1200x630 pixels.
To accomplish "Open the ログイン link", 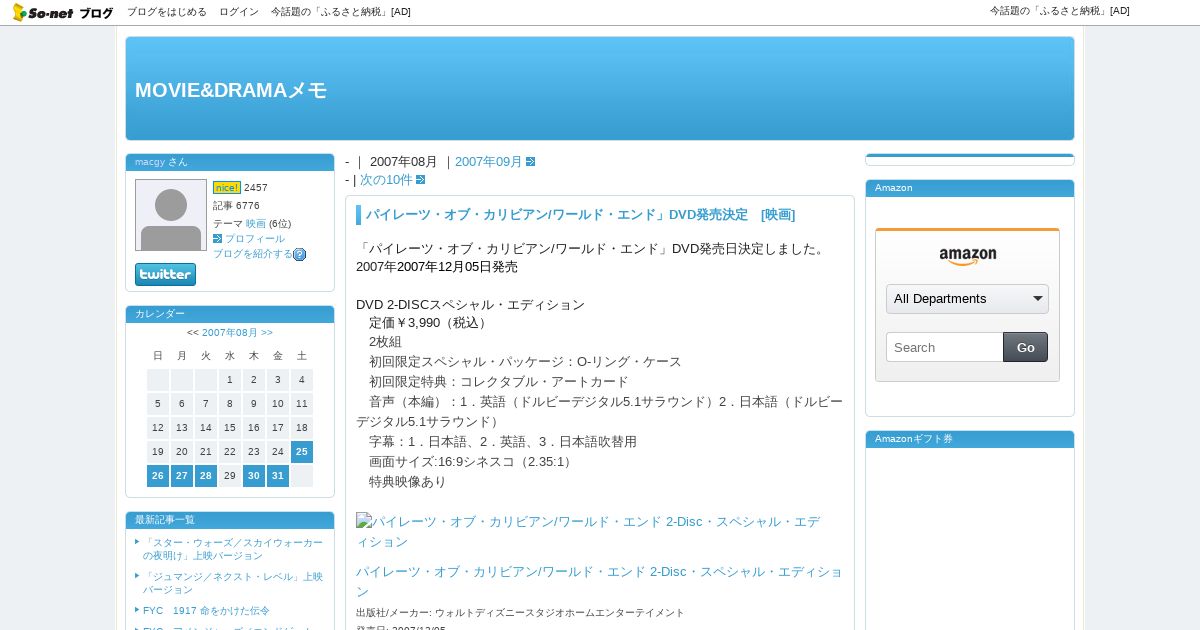I will (239, 12).
